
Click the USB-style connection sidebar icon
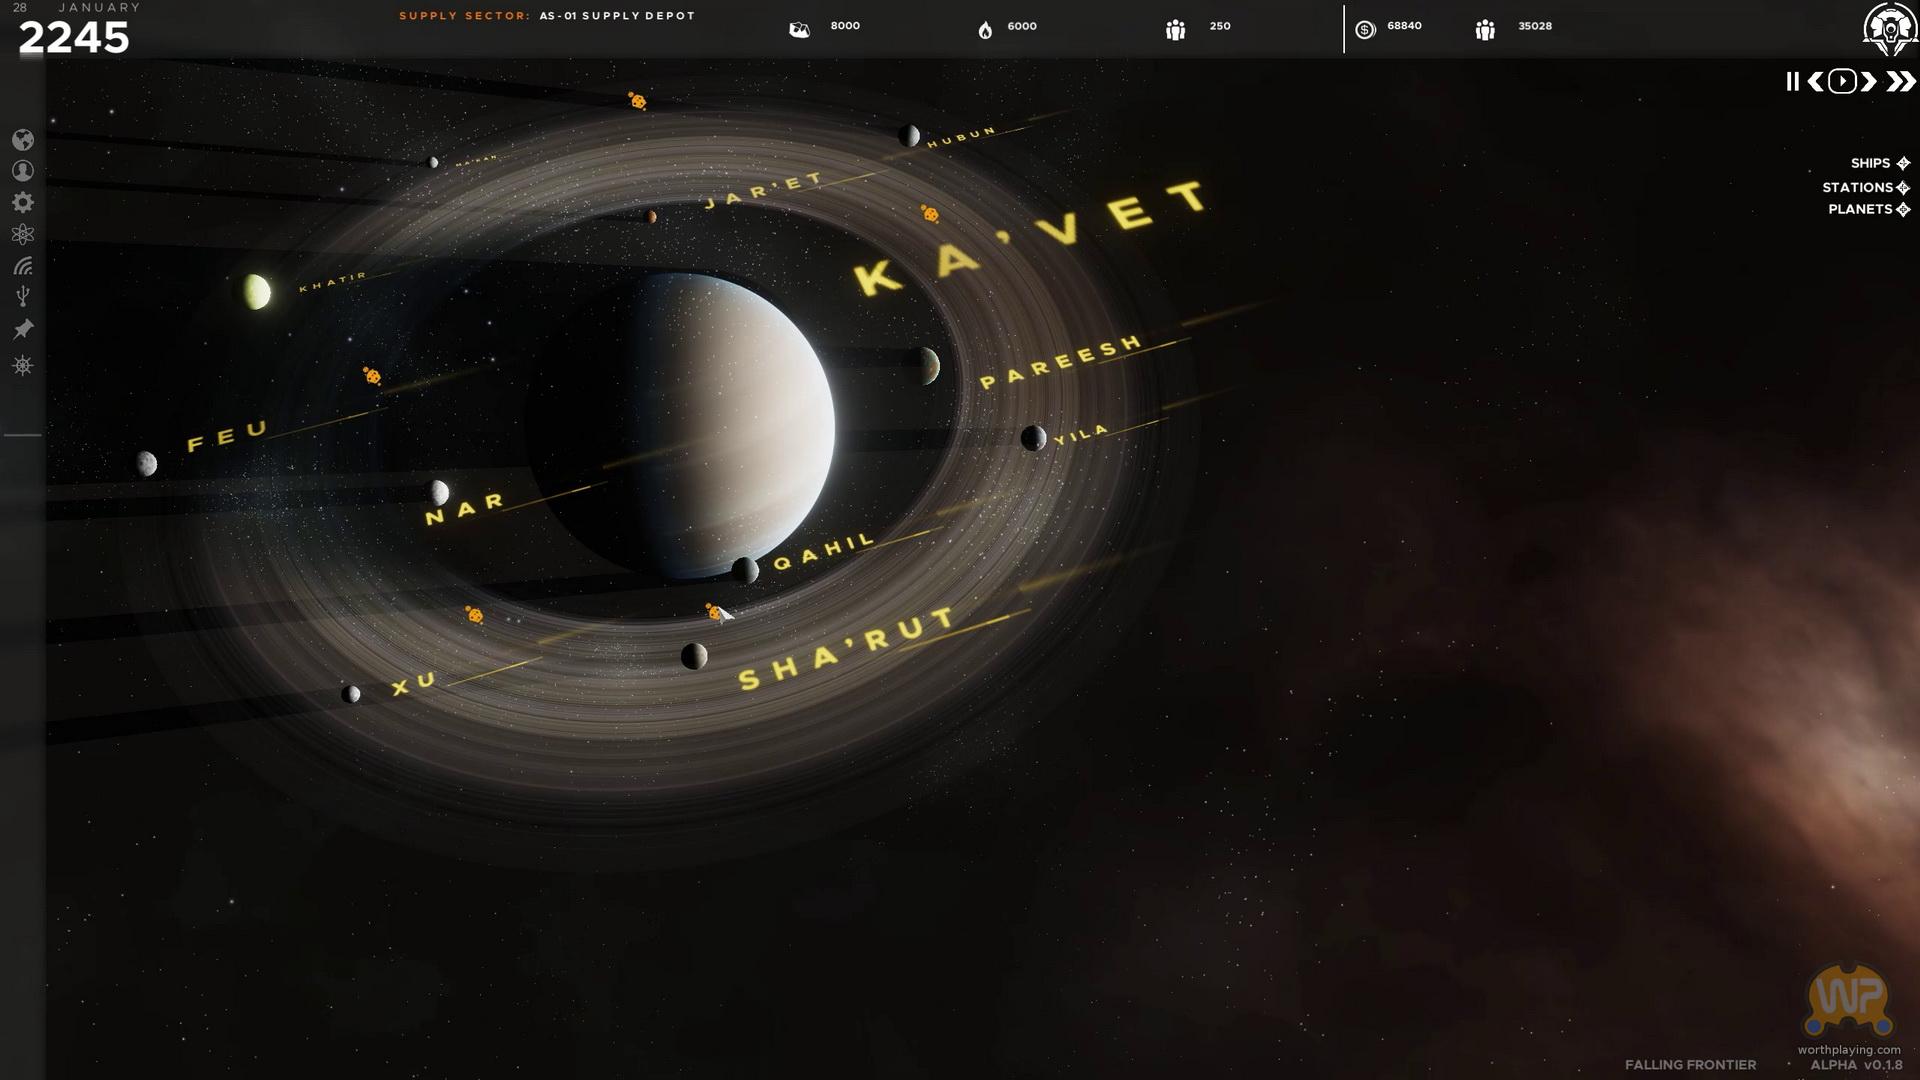[23, 296]
